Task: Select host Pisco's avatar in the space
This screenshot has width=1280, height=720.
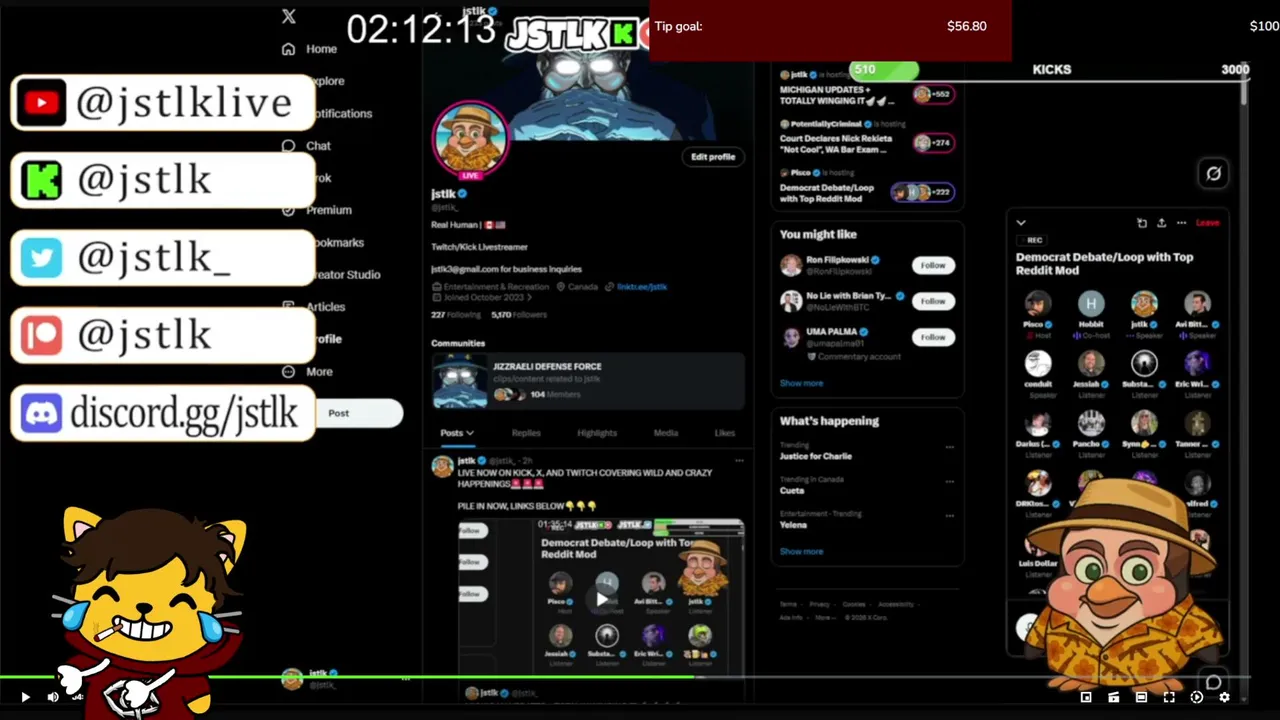Action: click(x=1038, y=303)
